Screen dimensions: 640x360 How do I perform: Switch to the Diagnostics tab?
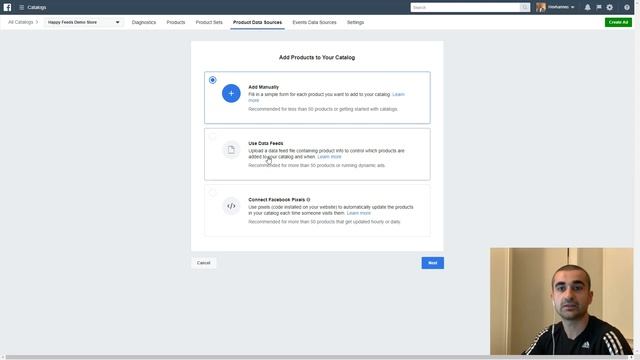pos(144,22)
